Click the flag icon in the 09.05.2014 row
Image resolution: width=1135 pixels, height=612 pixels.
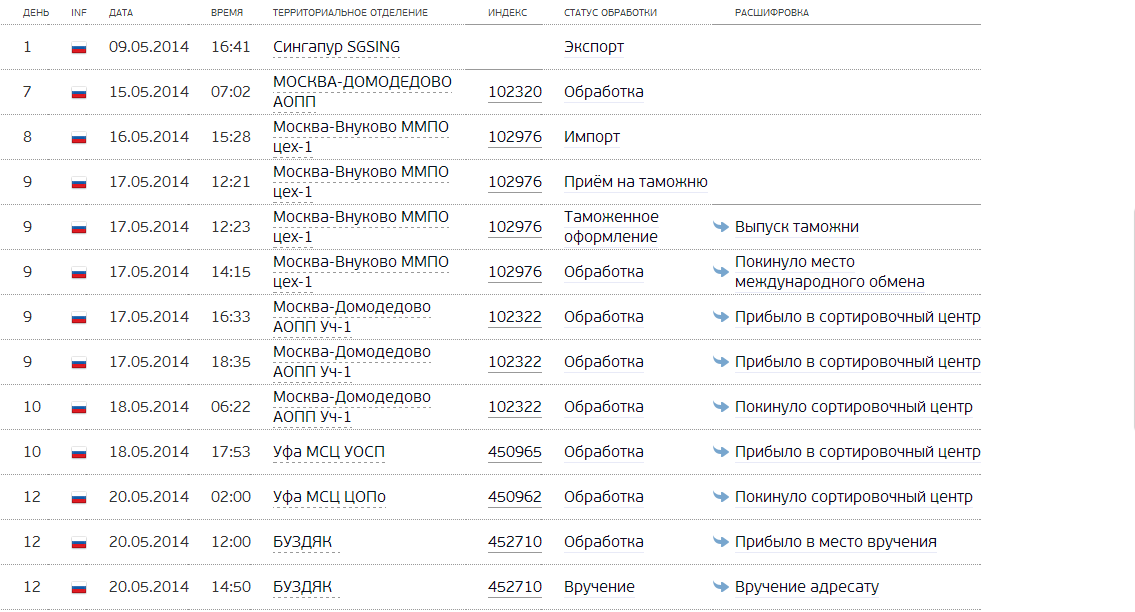point(79,48)
